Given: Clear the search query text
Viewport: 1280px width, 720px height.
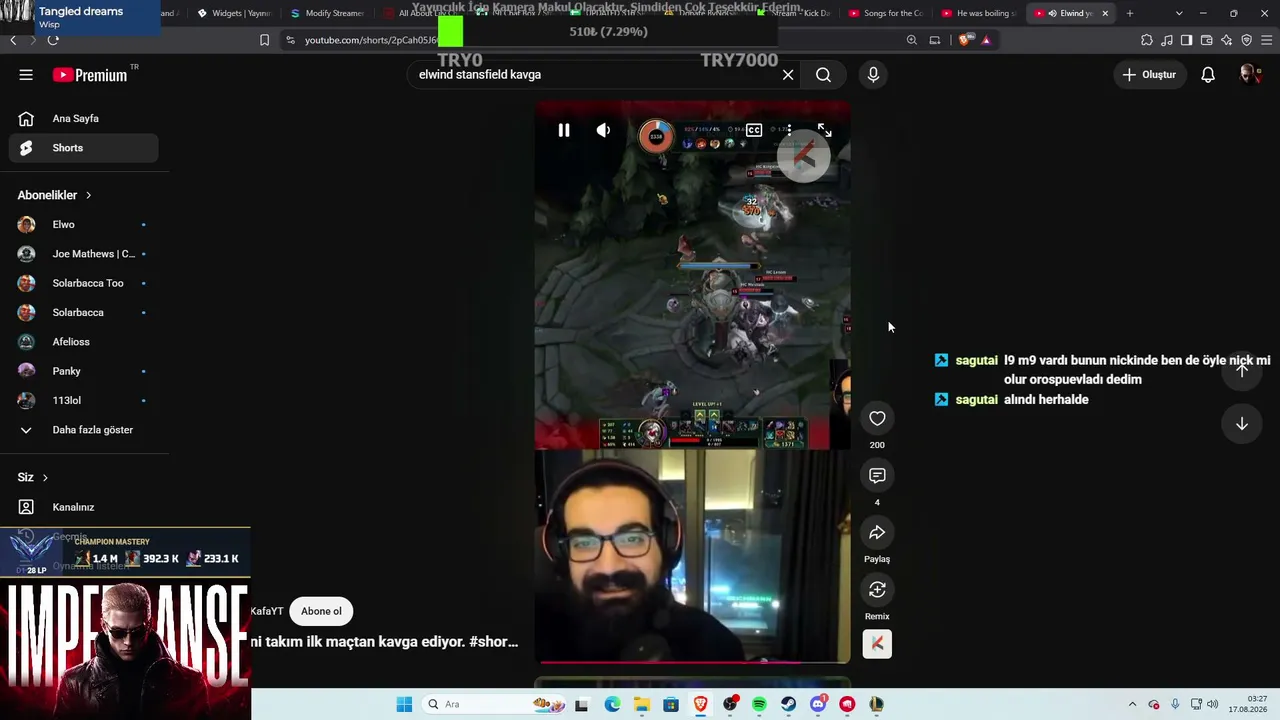Looking at the screenshot, I should (x=788, y=75).
